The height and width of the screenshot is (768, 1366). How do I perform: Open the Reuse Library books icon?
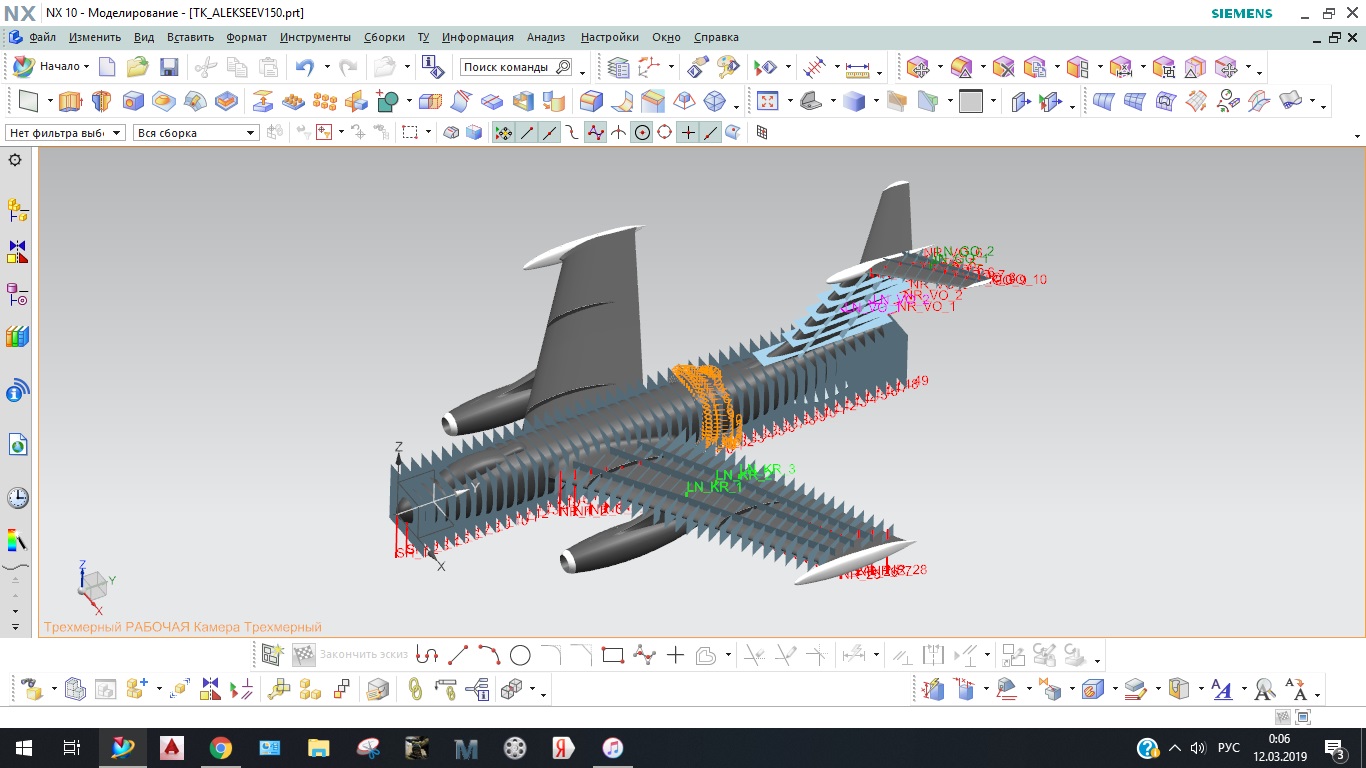pos(17,337)
